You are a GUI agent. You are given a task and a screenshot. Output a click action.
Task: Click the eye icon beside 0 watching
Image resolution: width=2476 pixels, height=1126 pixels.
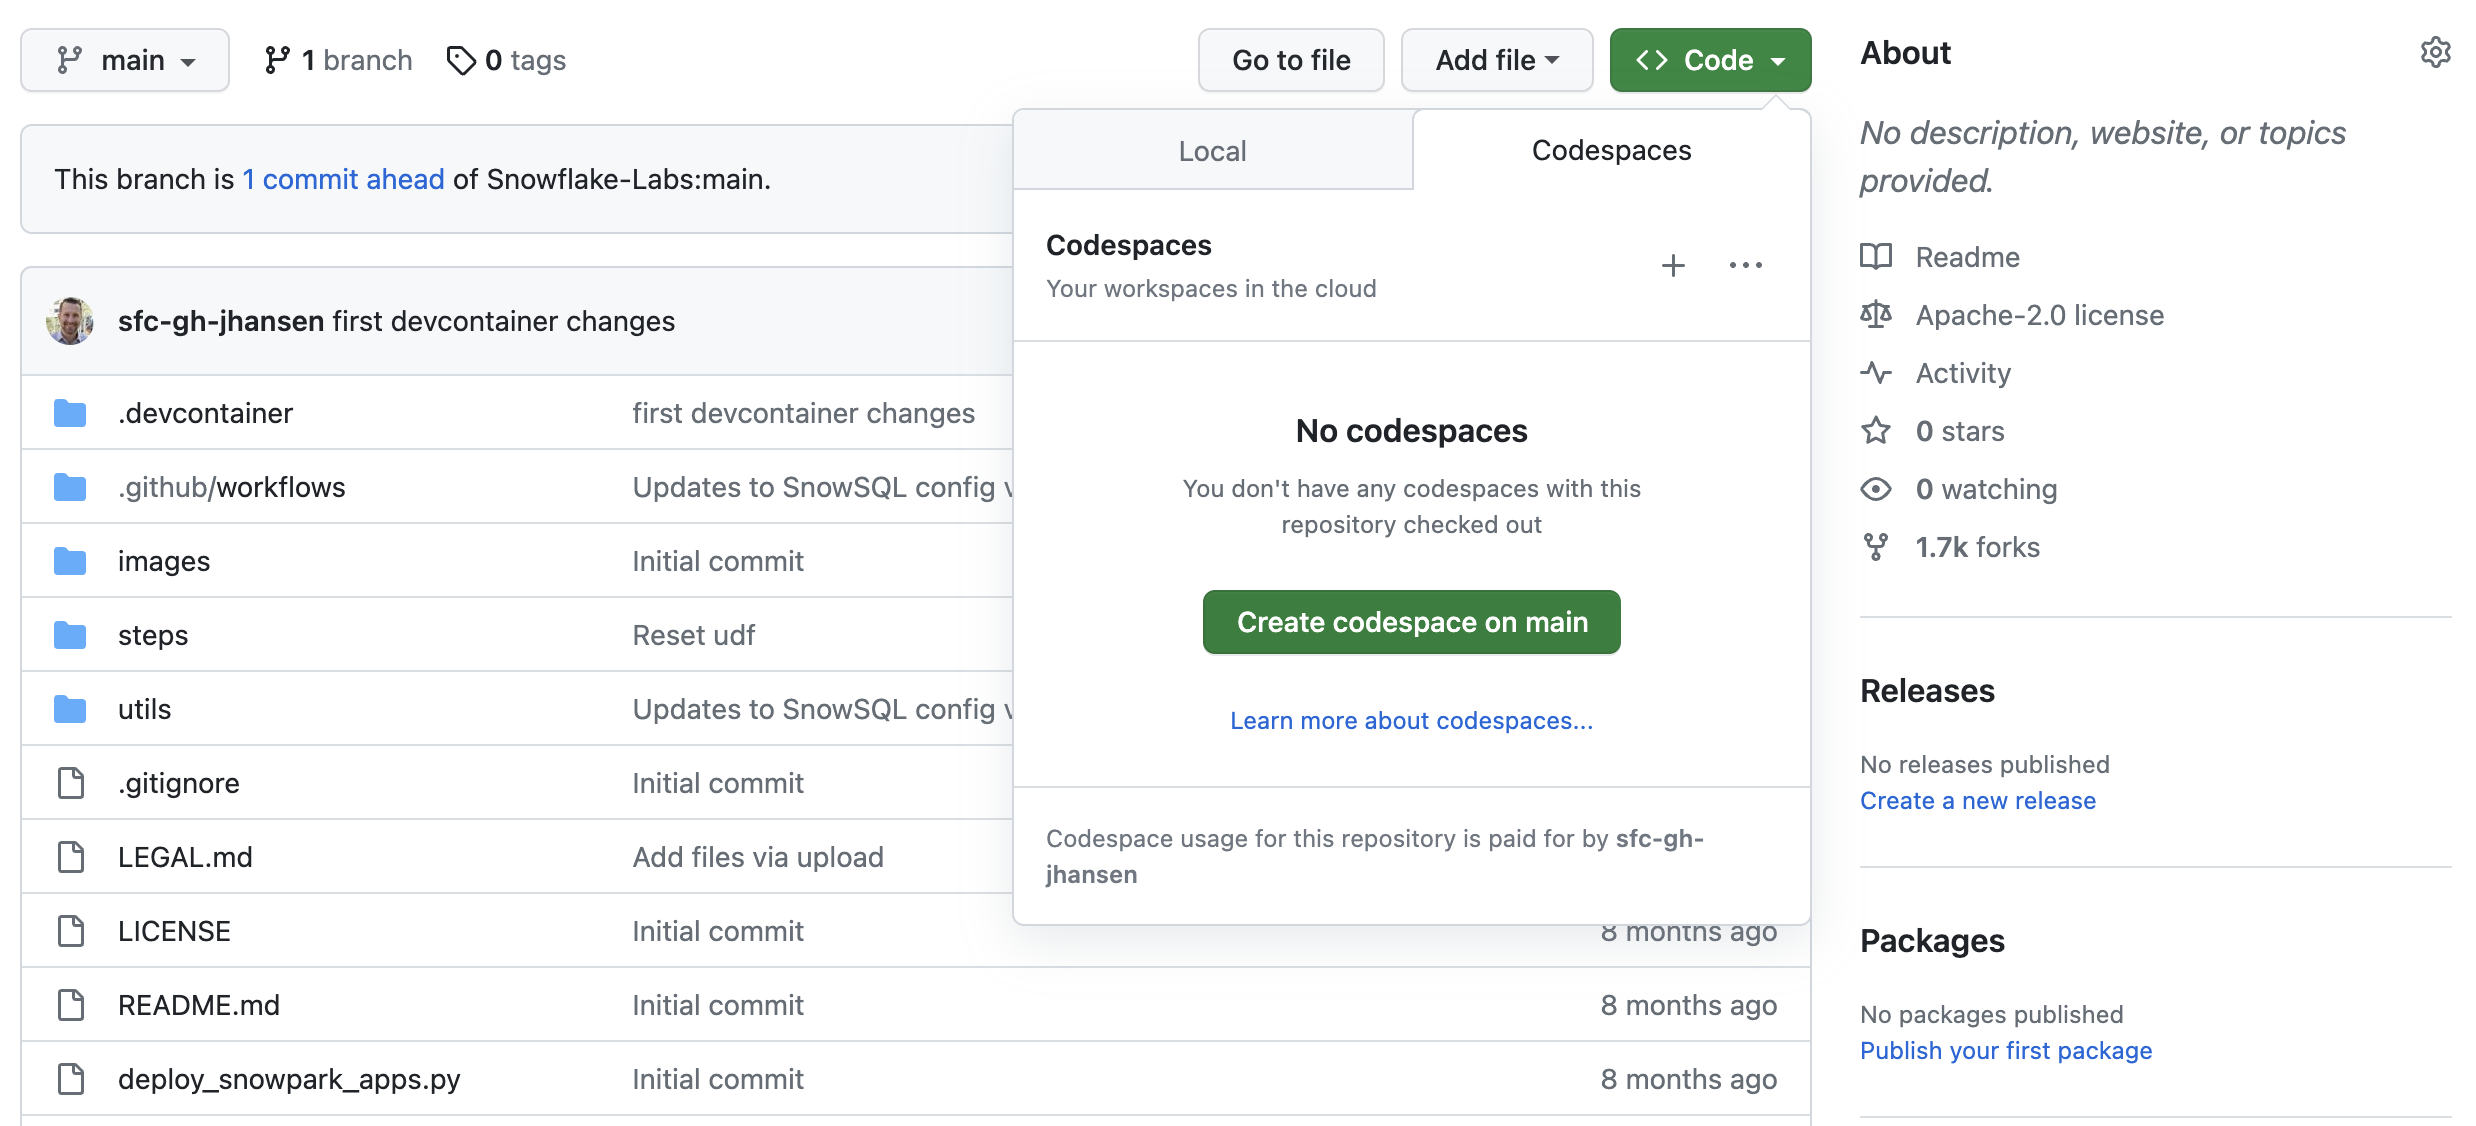(x=1879, y=489)
